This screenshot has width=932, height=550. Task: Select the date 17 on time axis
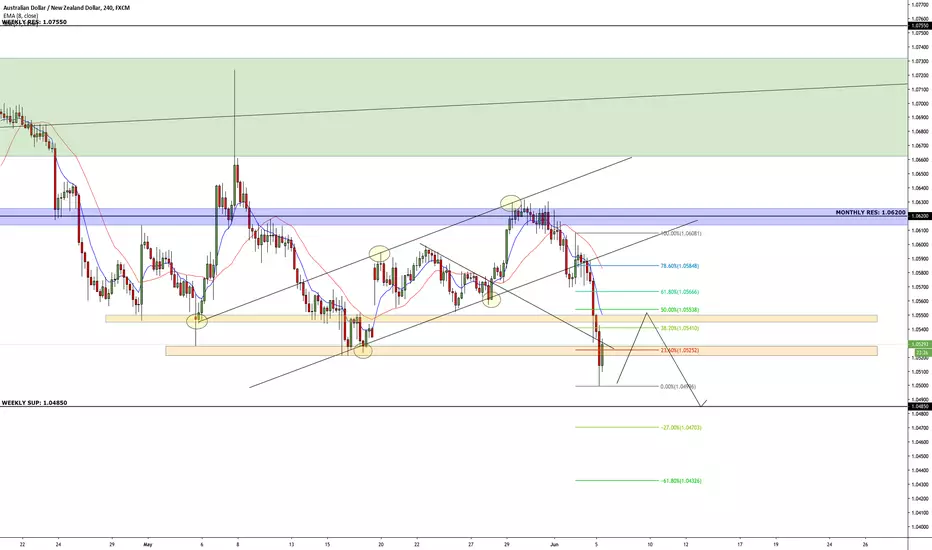pos(740,543)
